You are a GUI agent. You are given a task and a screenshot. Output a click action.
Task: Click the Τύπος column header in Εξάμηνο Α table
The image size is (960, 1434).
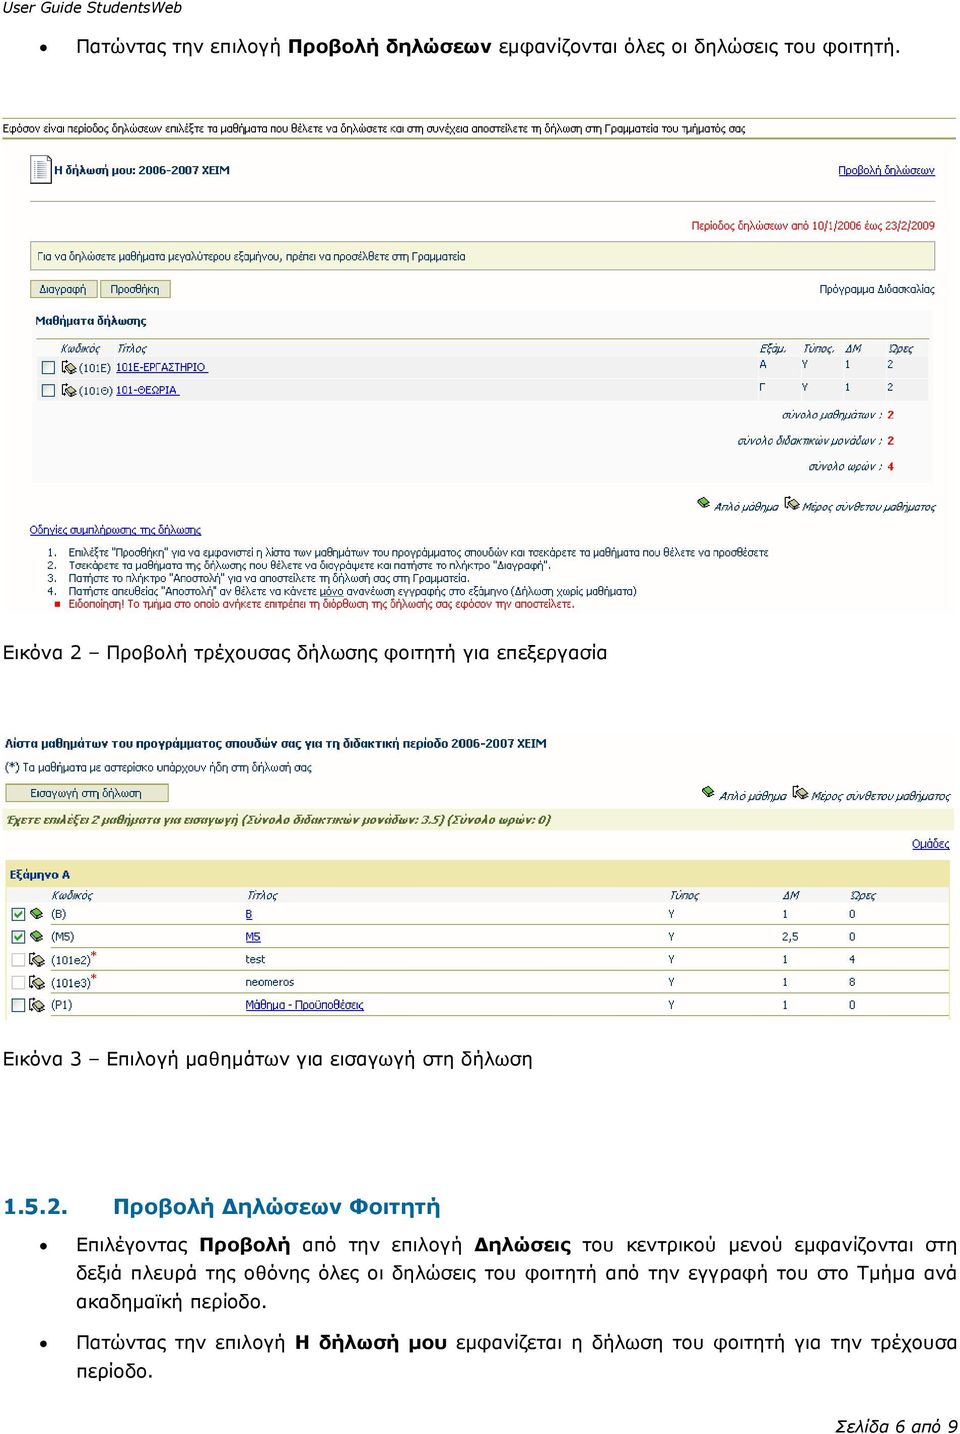(684, 895)
